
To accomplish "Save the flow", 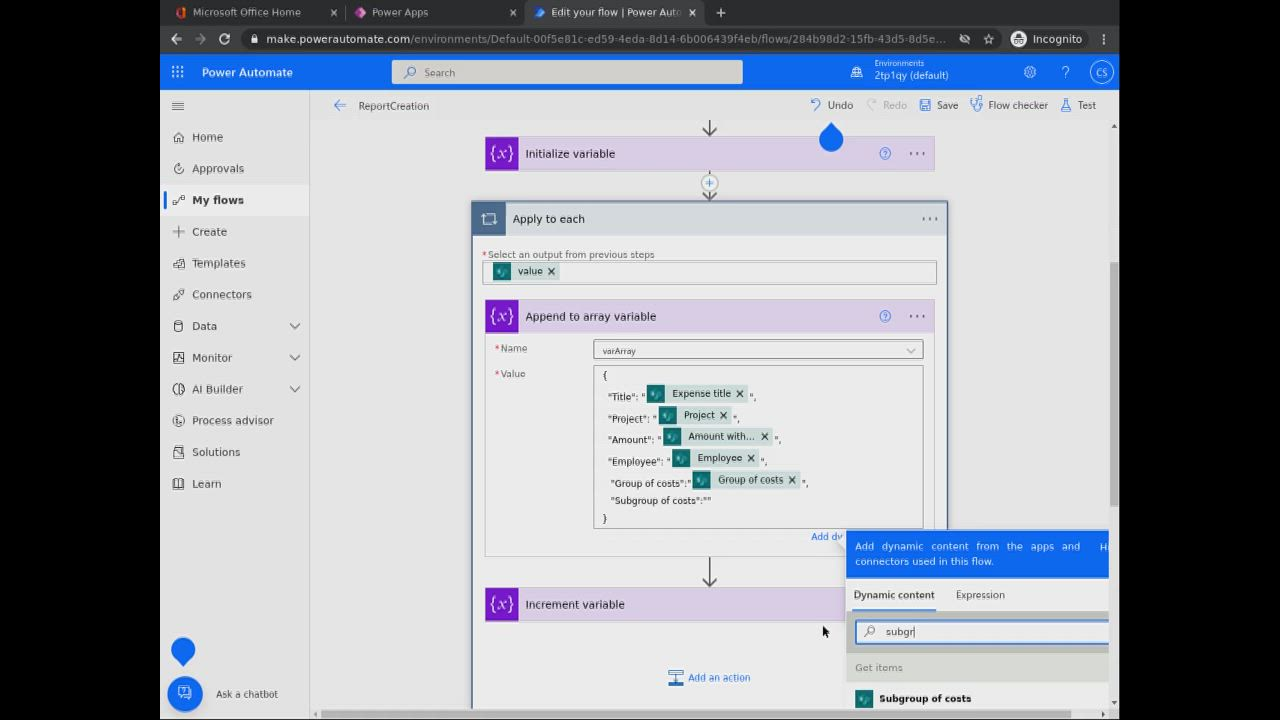I will (x=938, y=105).
